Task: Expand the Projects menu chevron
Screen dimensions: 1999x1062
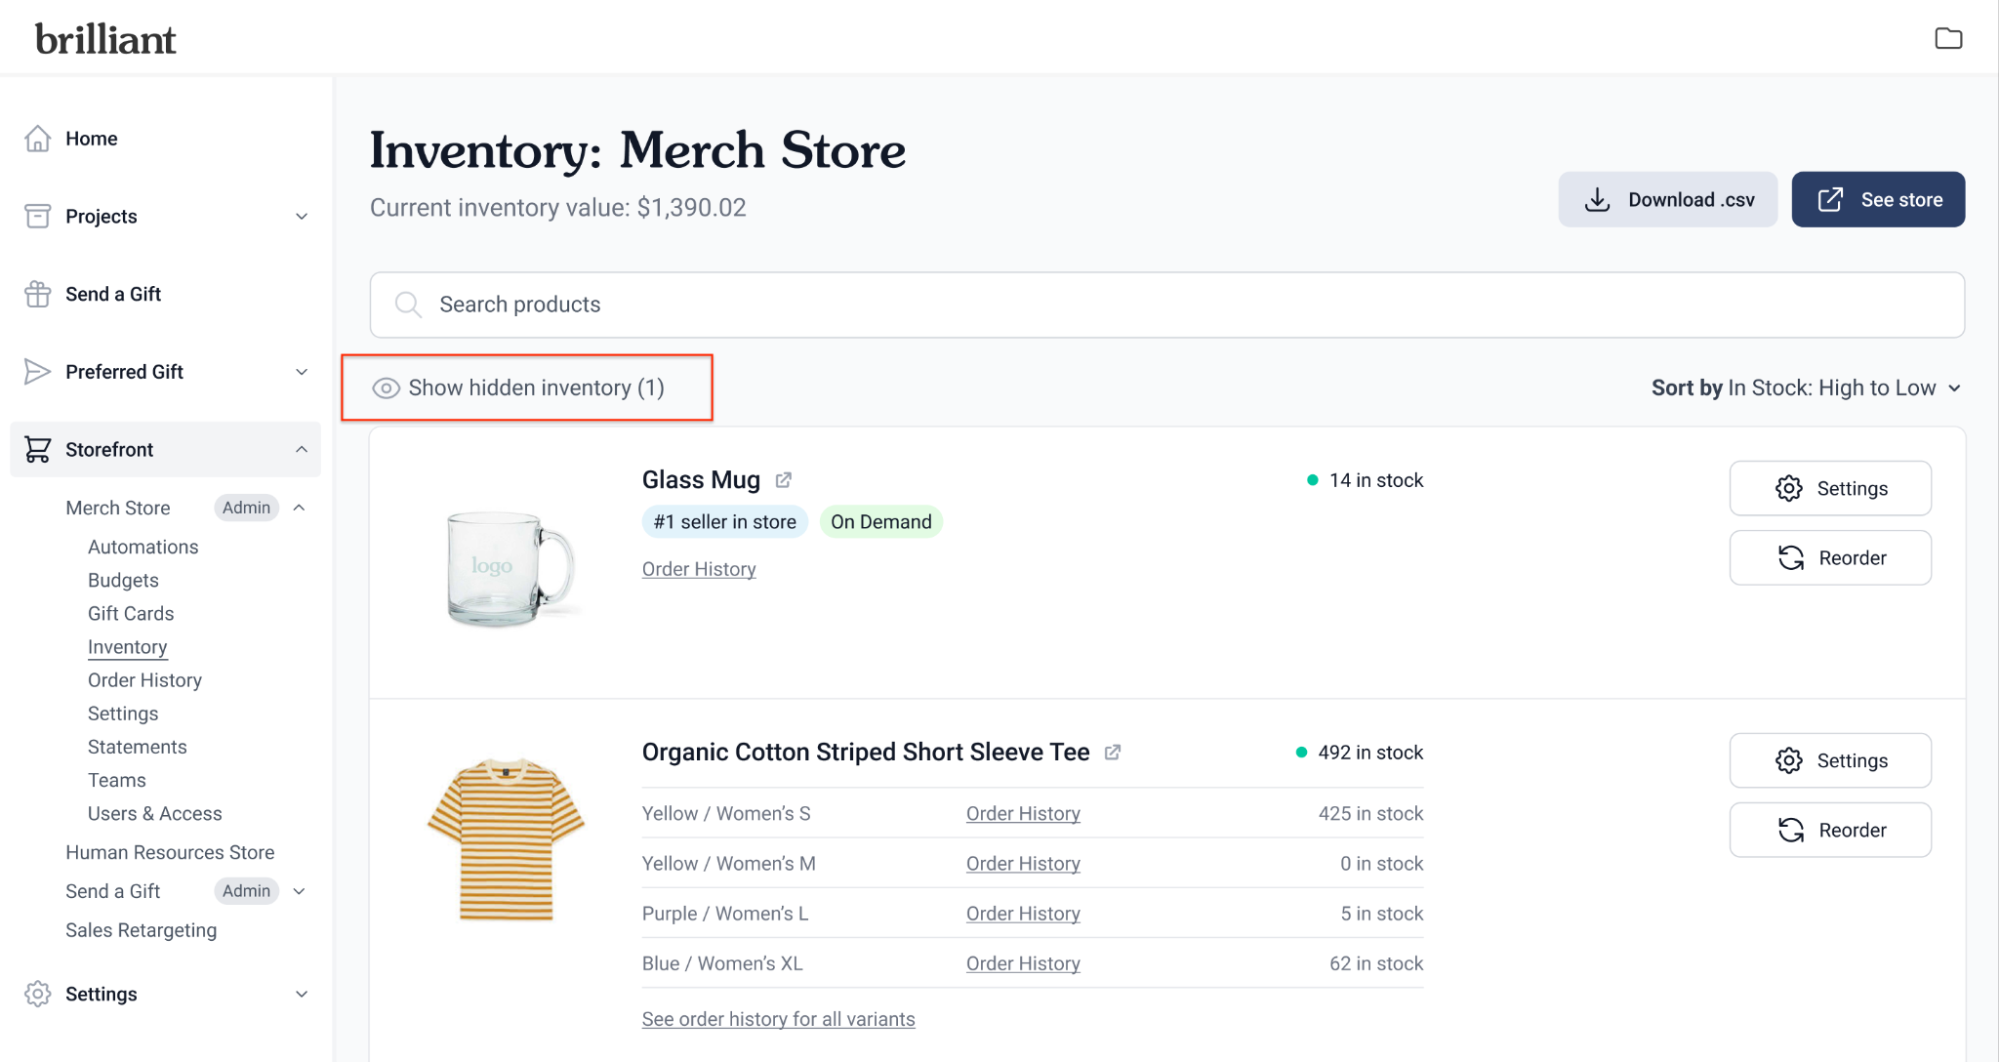Action: [301, 216]
